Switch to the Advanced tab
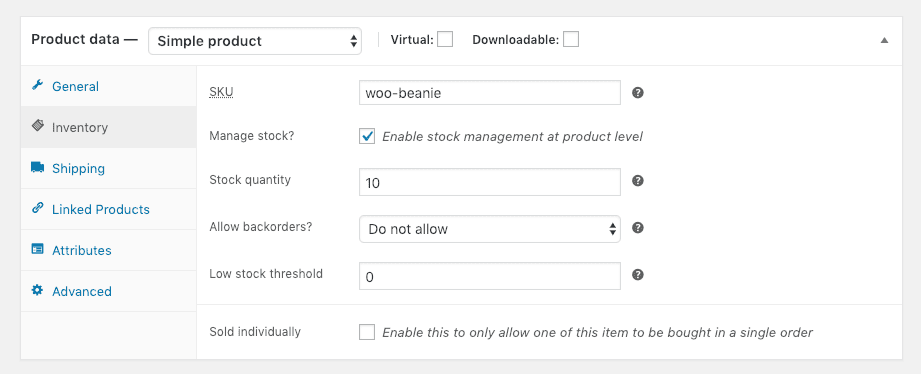Viewport: 921px width, 374px height. 109,292
